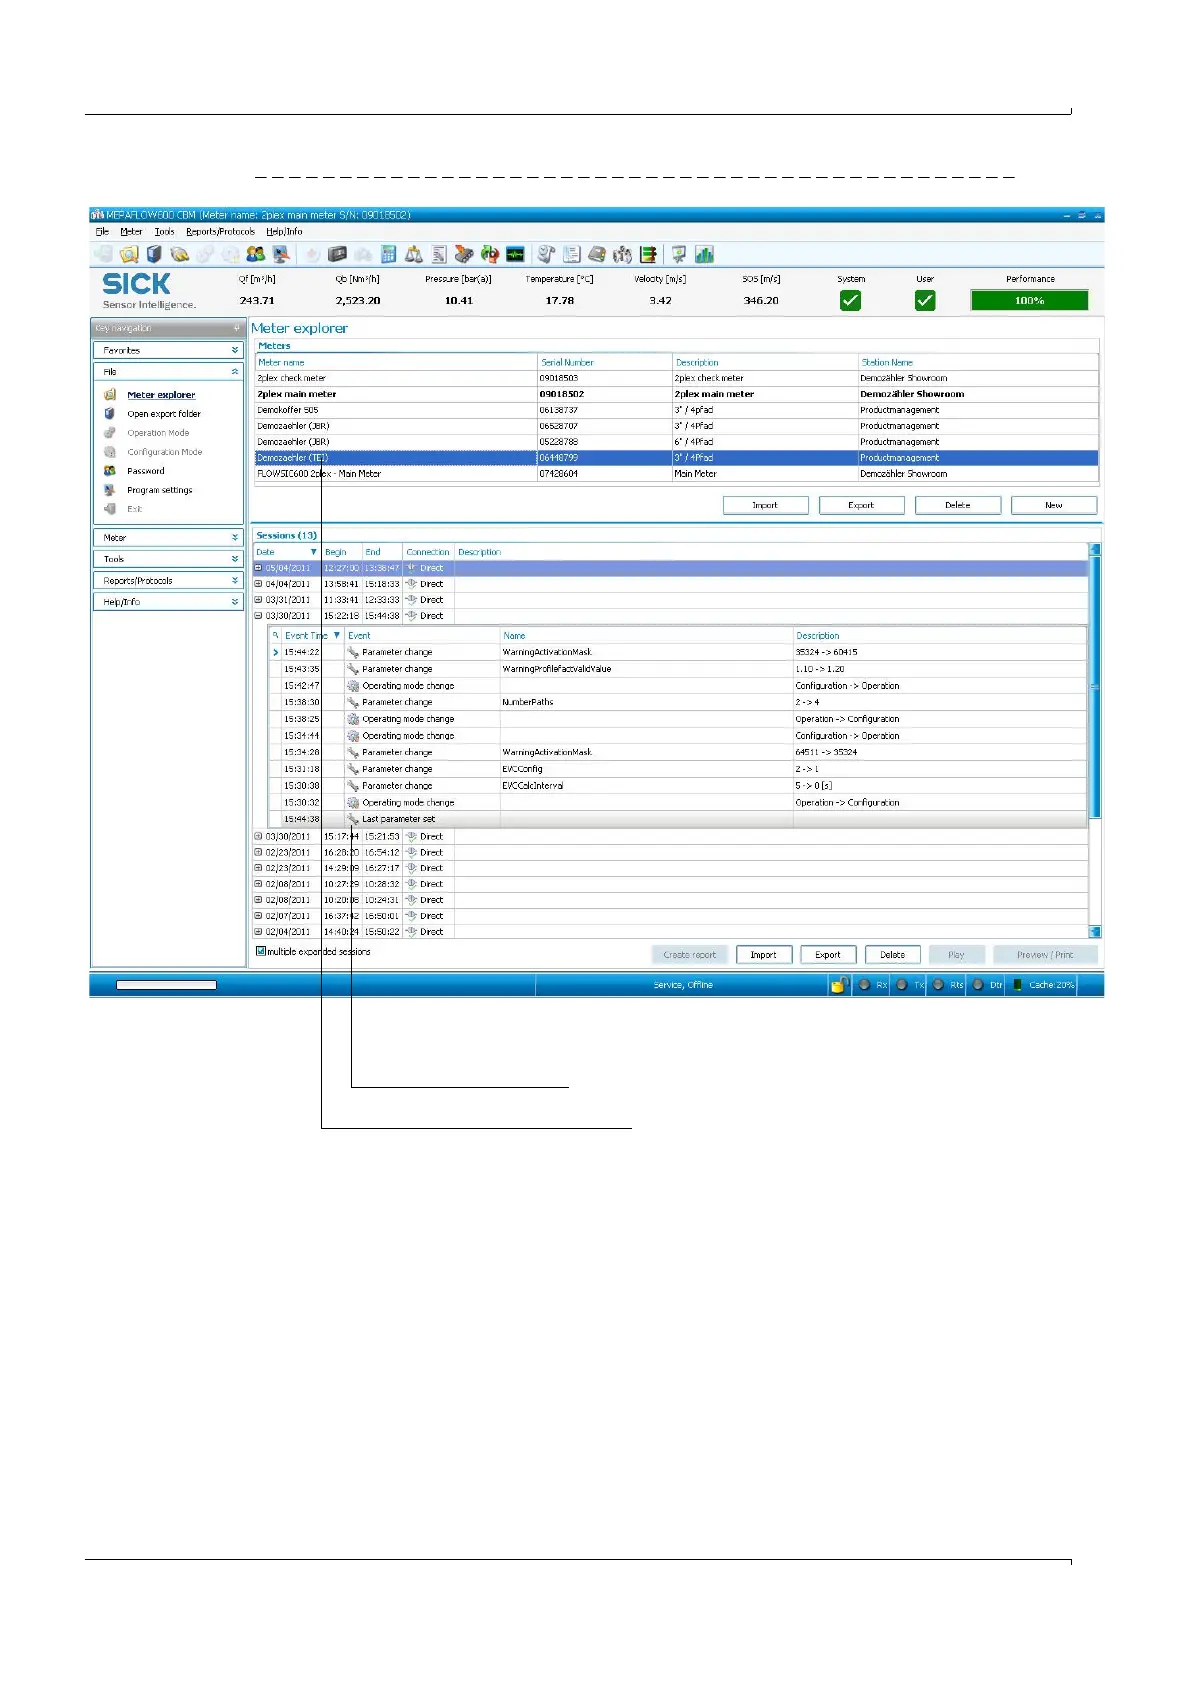The image size is (1190, 1684).
Task: Click the dark device box toolbar icon
Action: 338,254
